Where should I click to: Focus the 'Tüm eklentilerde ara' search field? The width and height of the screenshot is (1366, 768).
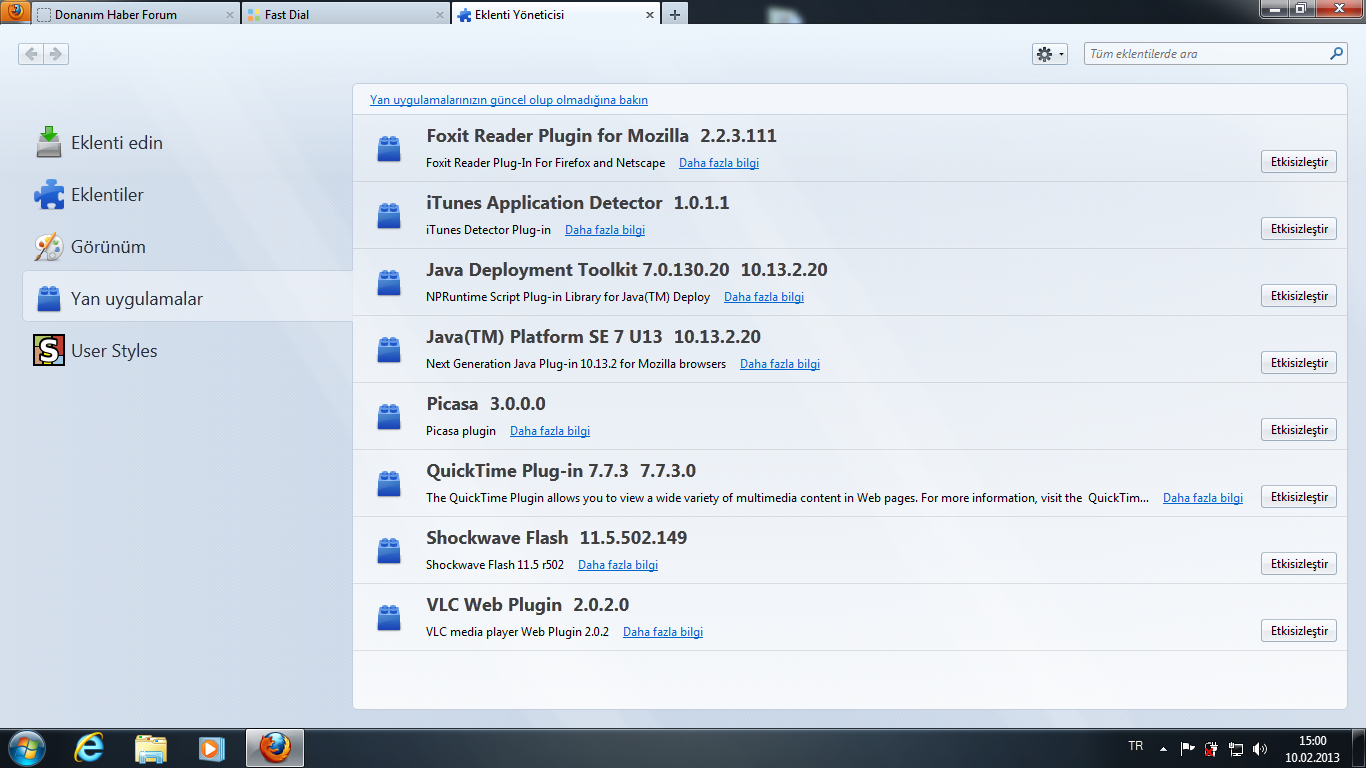coord(1215,54)
